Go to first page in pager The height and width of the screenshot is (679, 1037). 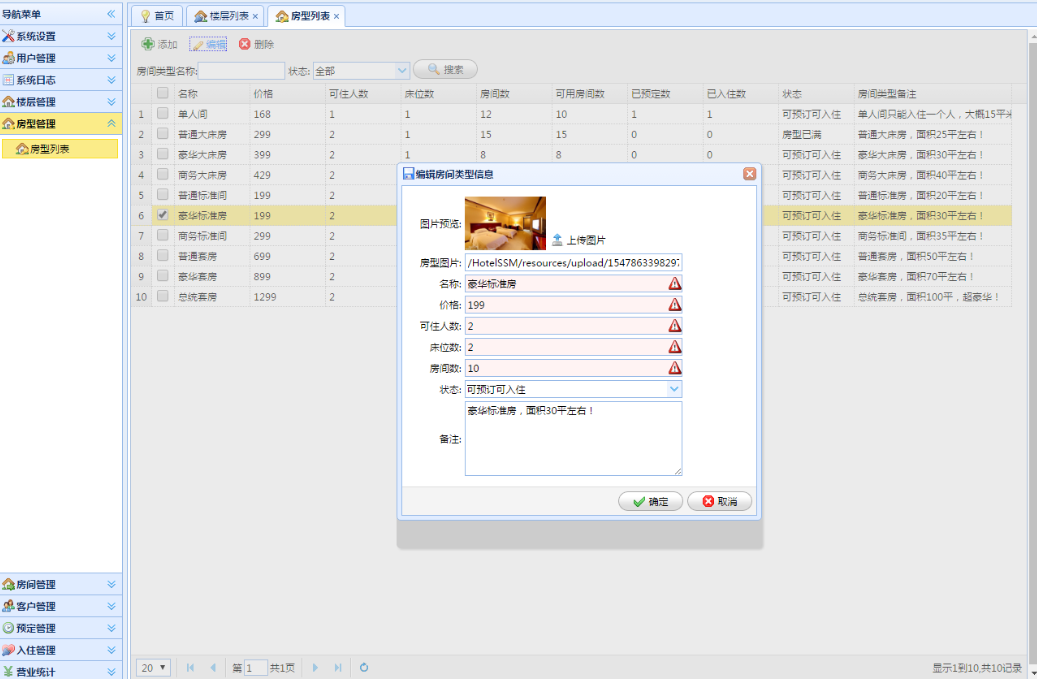point(190,668)
